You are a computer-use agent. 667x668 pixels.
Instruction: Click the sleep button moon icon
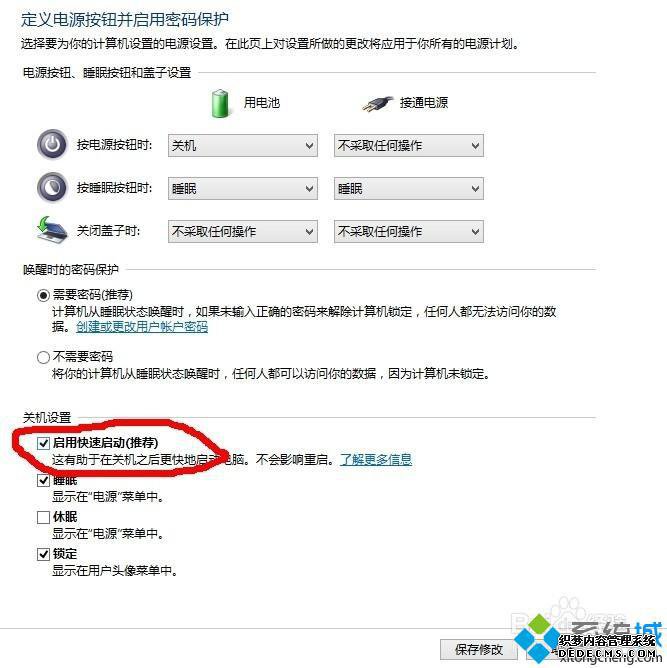[52, 187]
